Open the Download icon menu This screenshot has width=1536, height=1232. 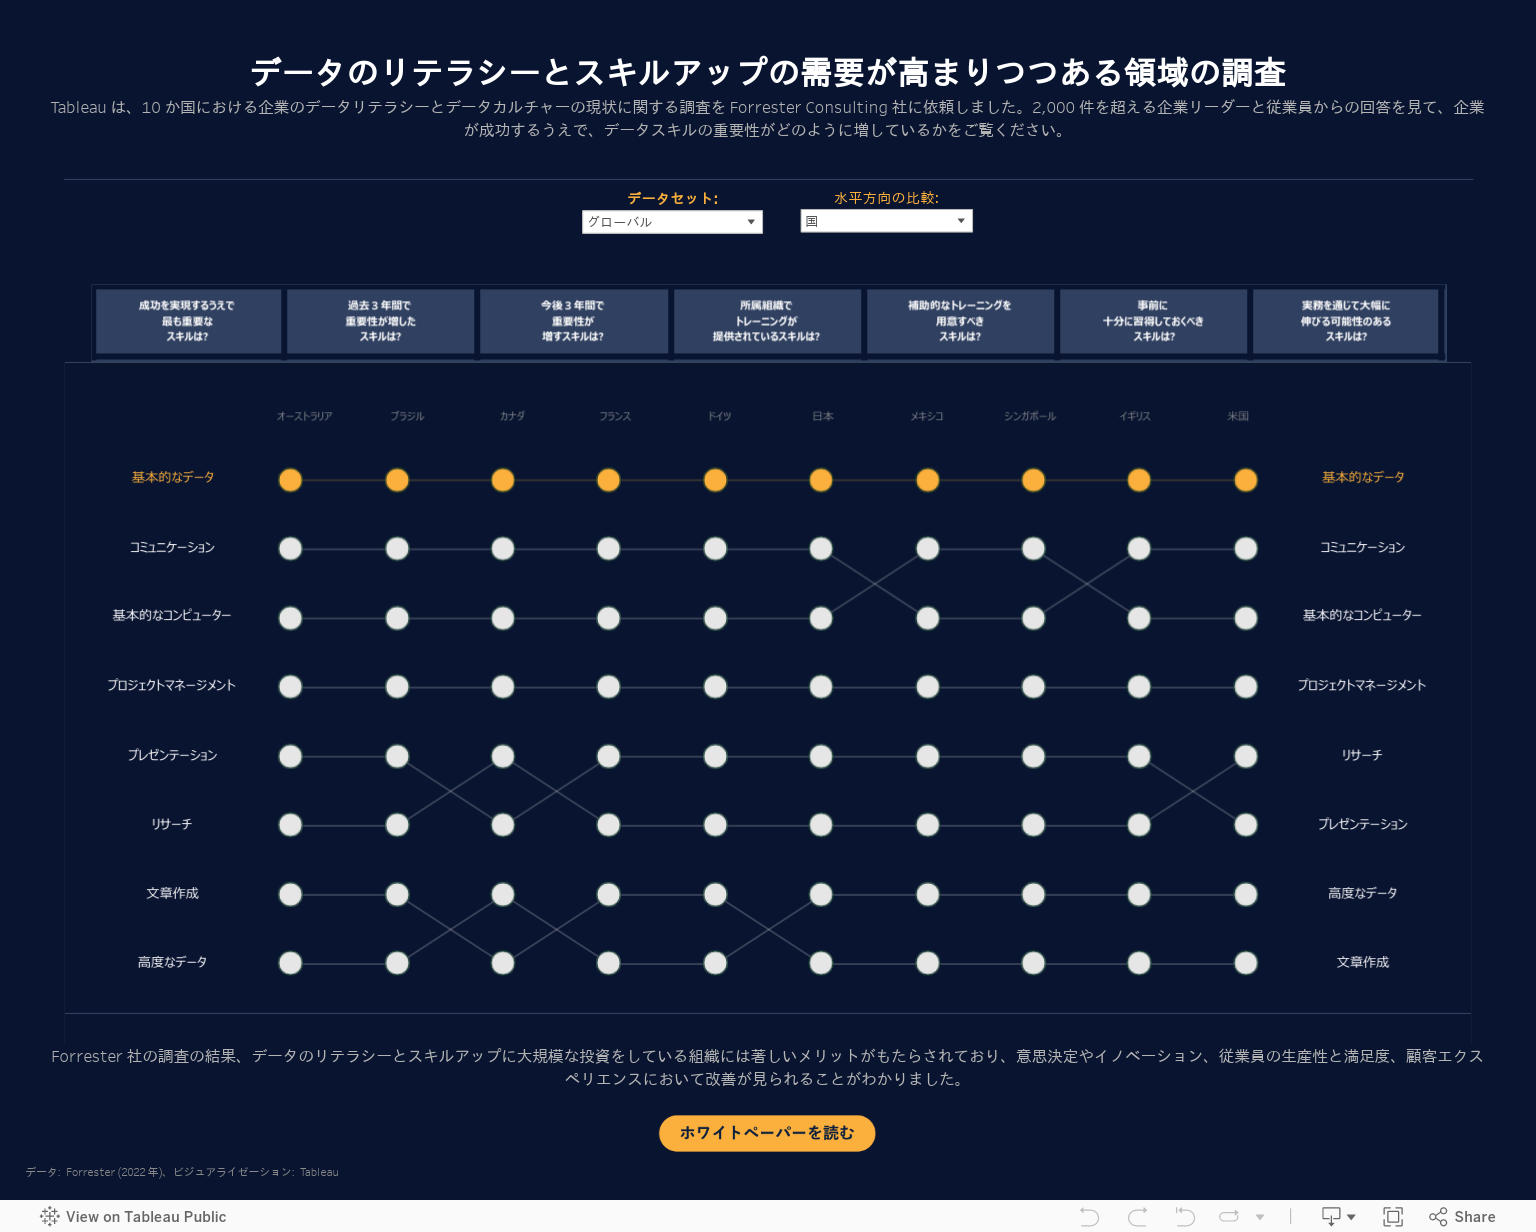pos(1338,1217)
